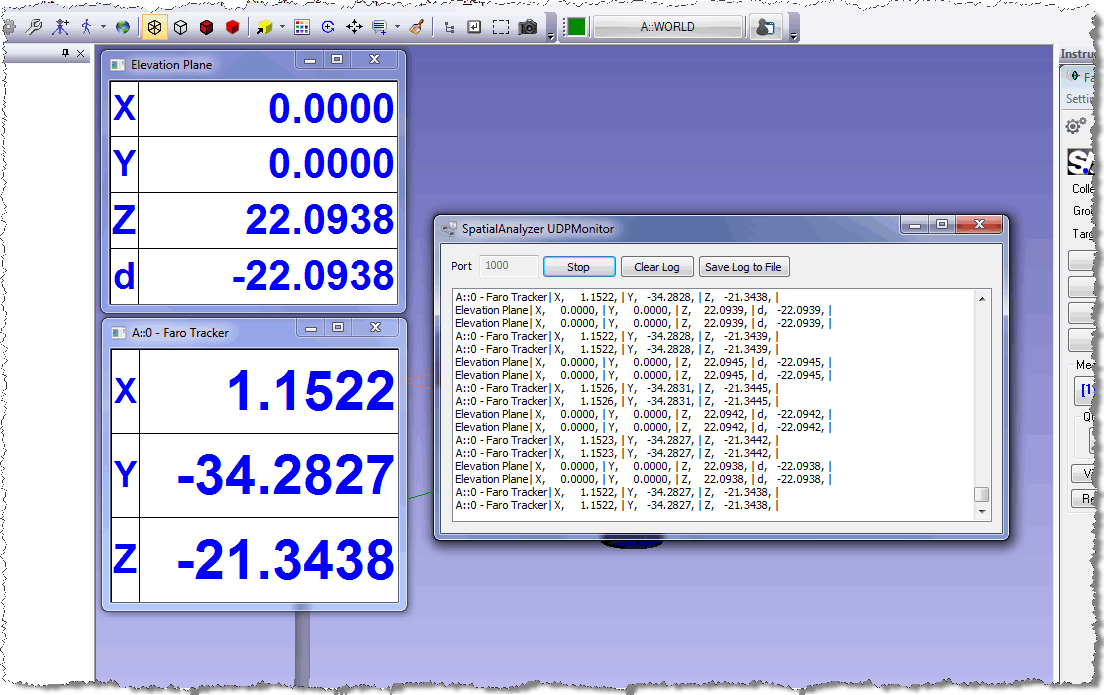This screenshot has height=695, width=1104.
Task: Click the paintbrush icon in toolbar
Action: click(417, 27)
